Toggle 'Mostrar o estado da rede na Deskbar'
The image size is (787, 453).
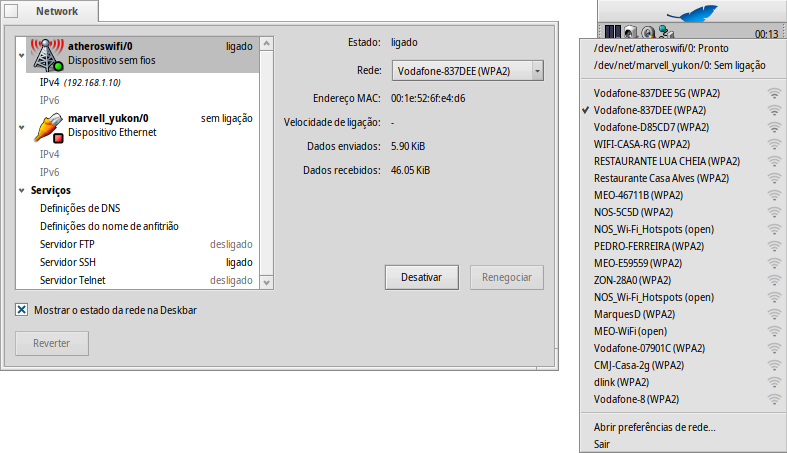22,310
